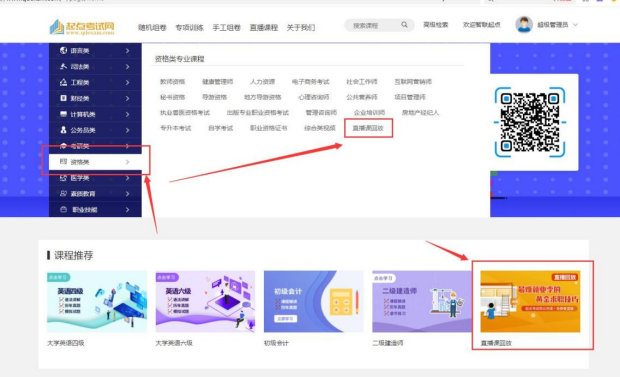Open the 随机组卷 menu item
This screenshot has width=620, height=377.
(152, 27)
